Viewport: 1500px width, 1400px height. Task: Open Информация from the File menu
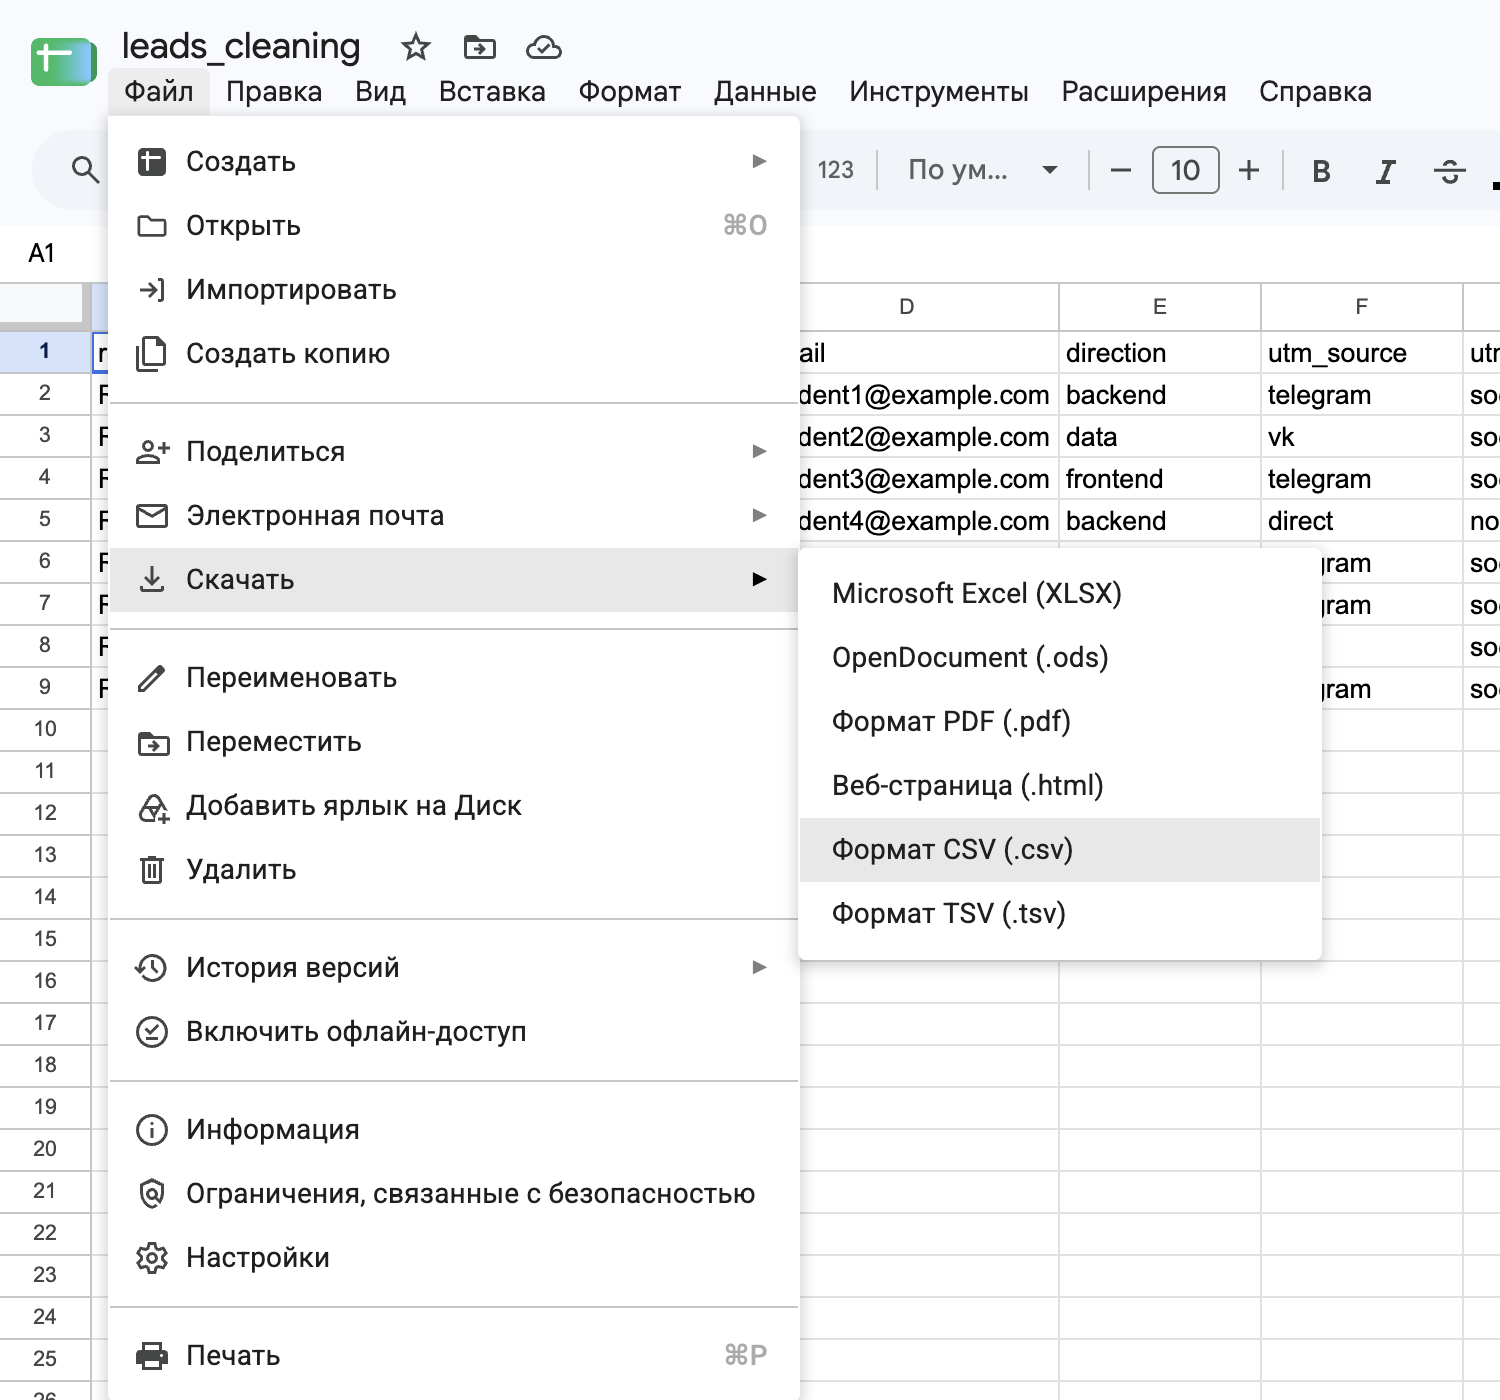pos(453,1130)
